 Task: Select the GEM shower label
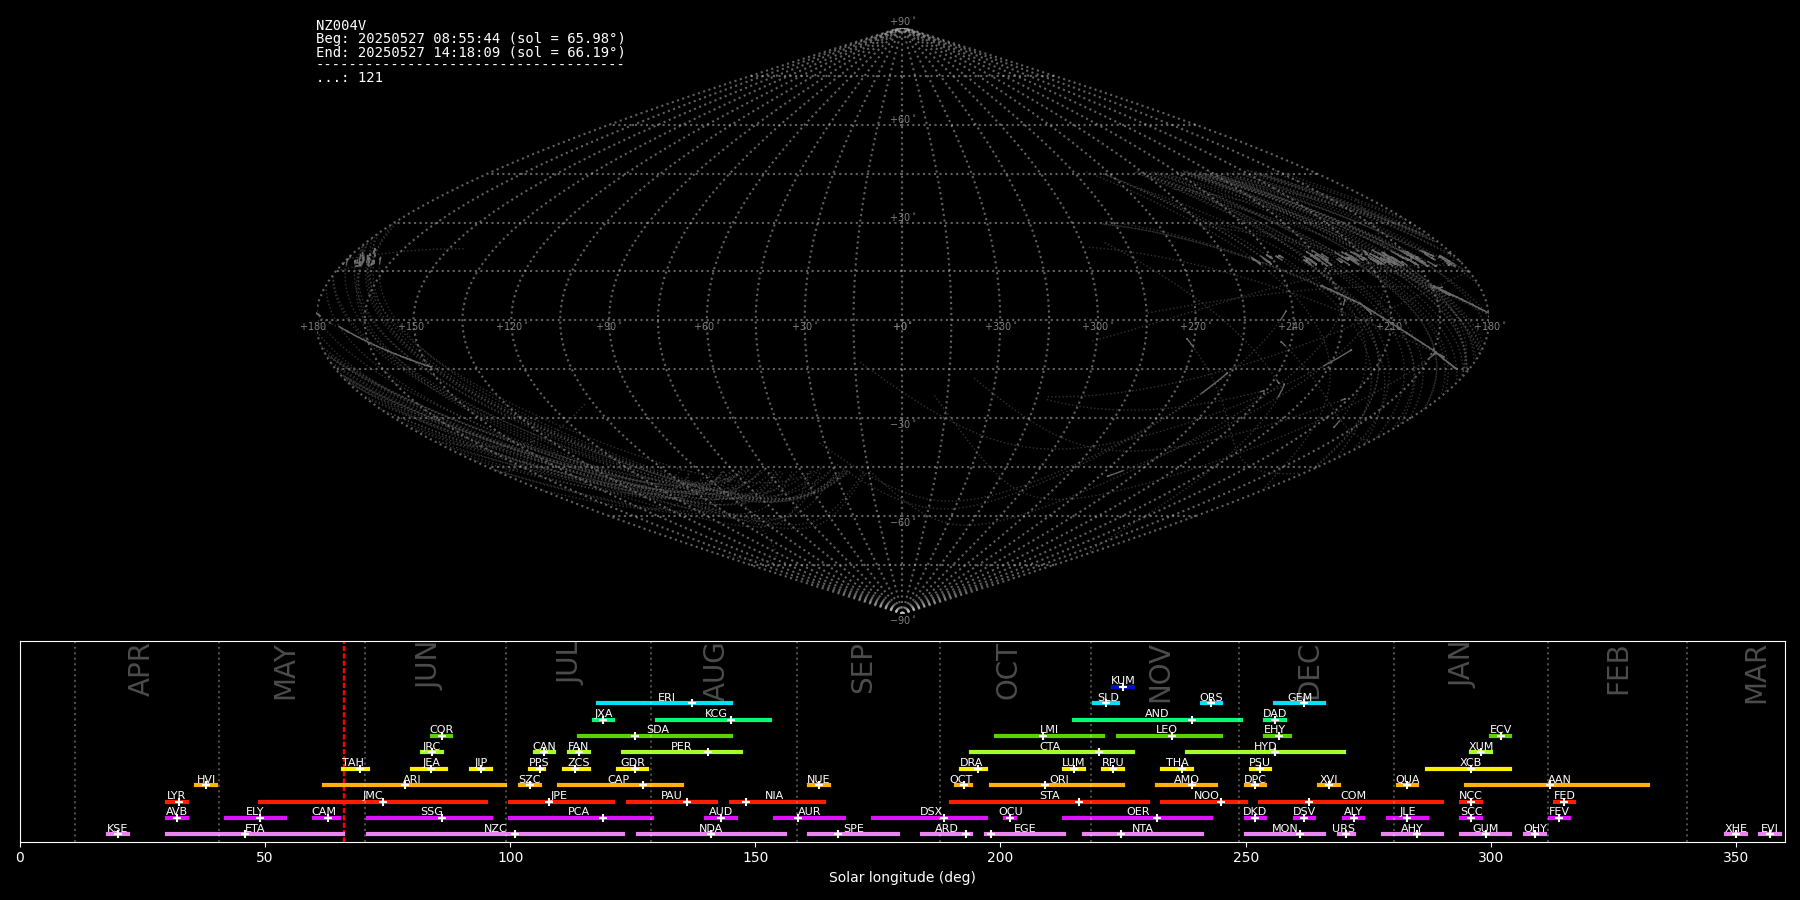click(x=1300, y=698)
